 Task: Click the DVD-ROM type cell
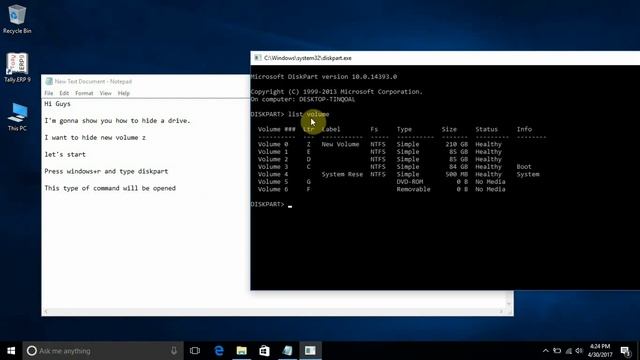[x=410, y=182]
